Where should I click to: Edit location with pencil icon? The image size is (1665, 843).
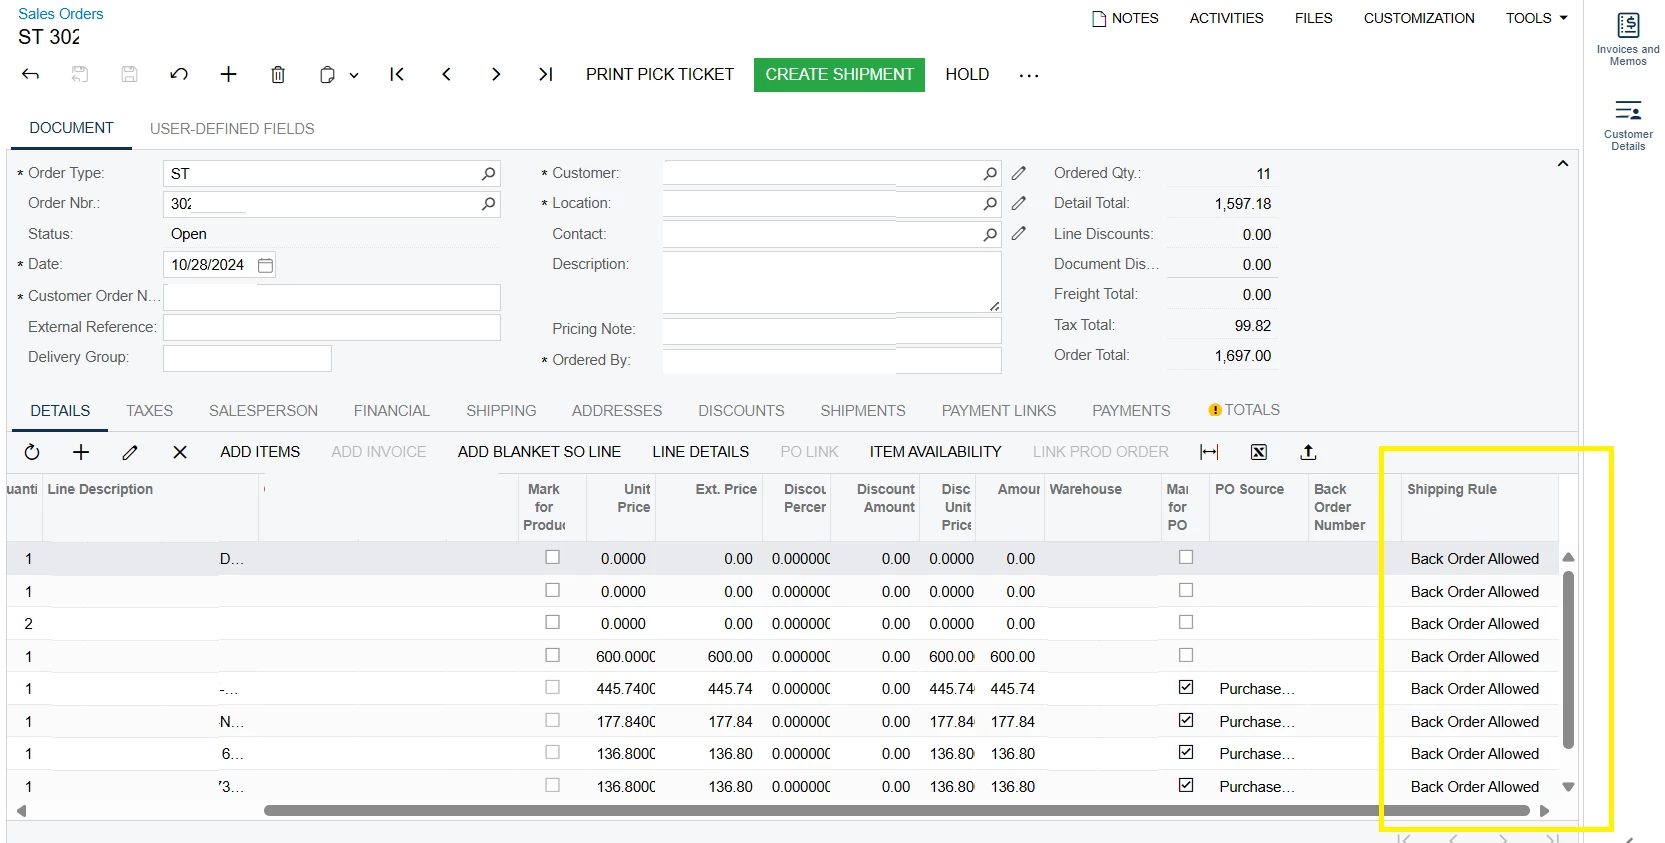[x=1019, y=203]
